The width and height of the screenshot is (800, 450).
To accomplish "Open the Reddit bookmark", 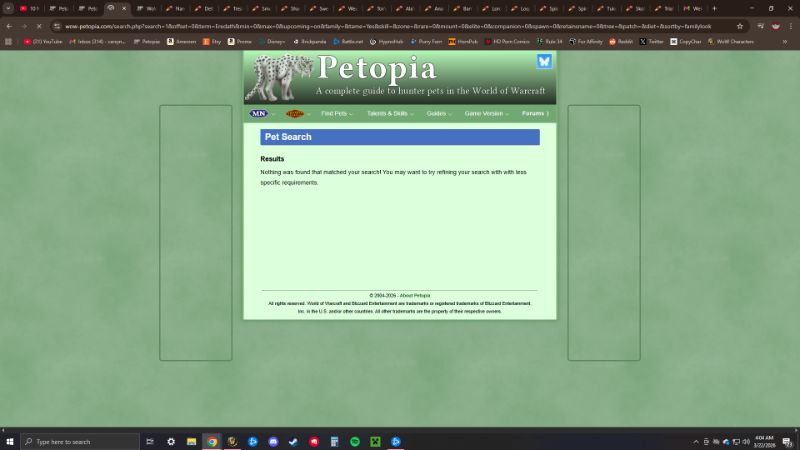I will coord(621,42).
